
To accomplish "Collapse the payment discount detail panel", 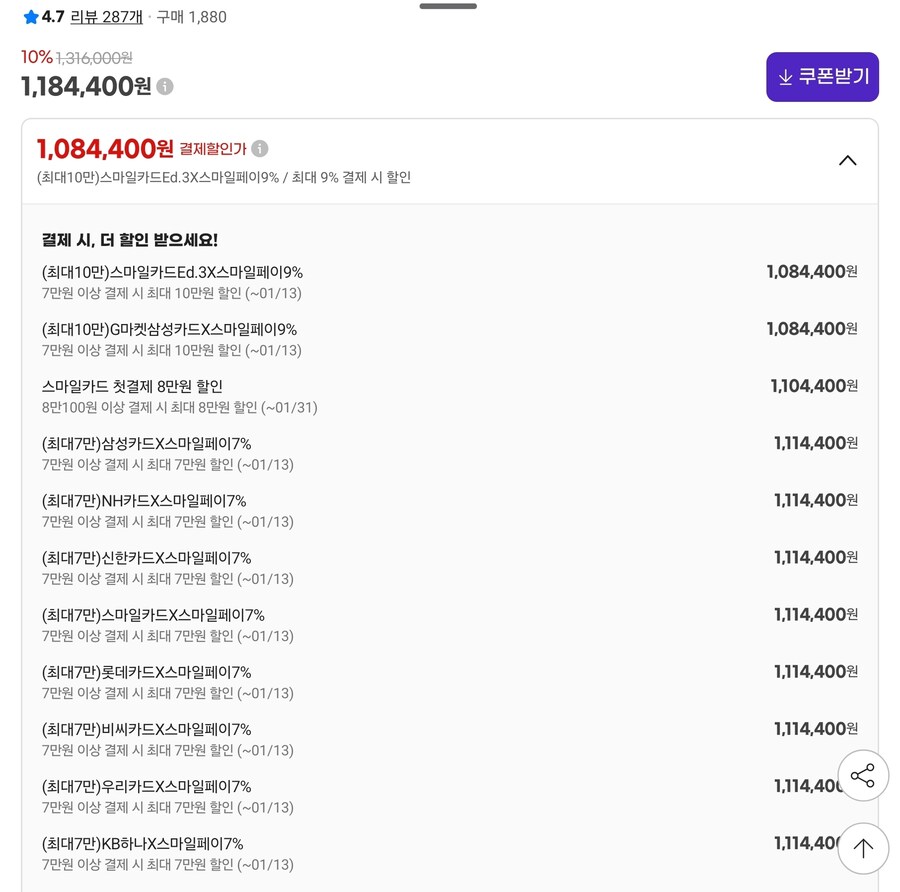I will (847, 160).
